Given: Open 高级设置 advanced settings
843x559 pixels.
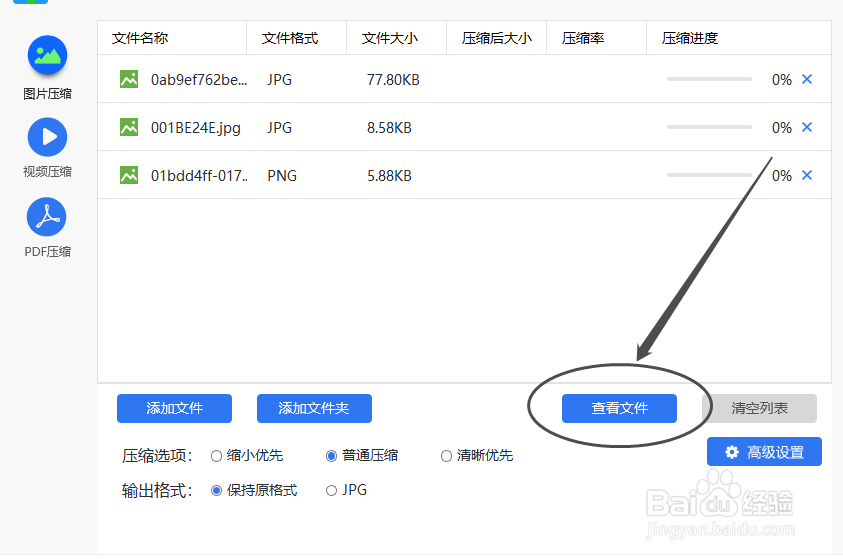Looking at the screenshot, I should tap(764, 452).
